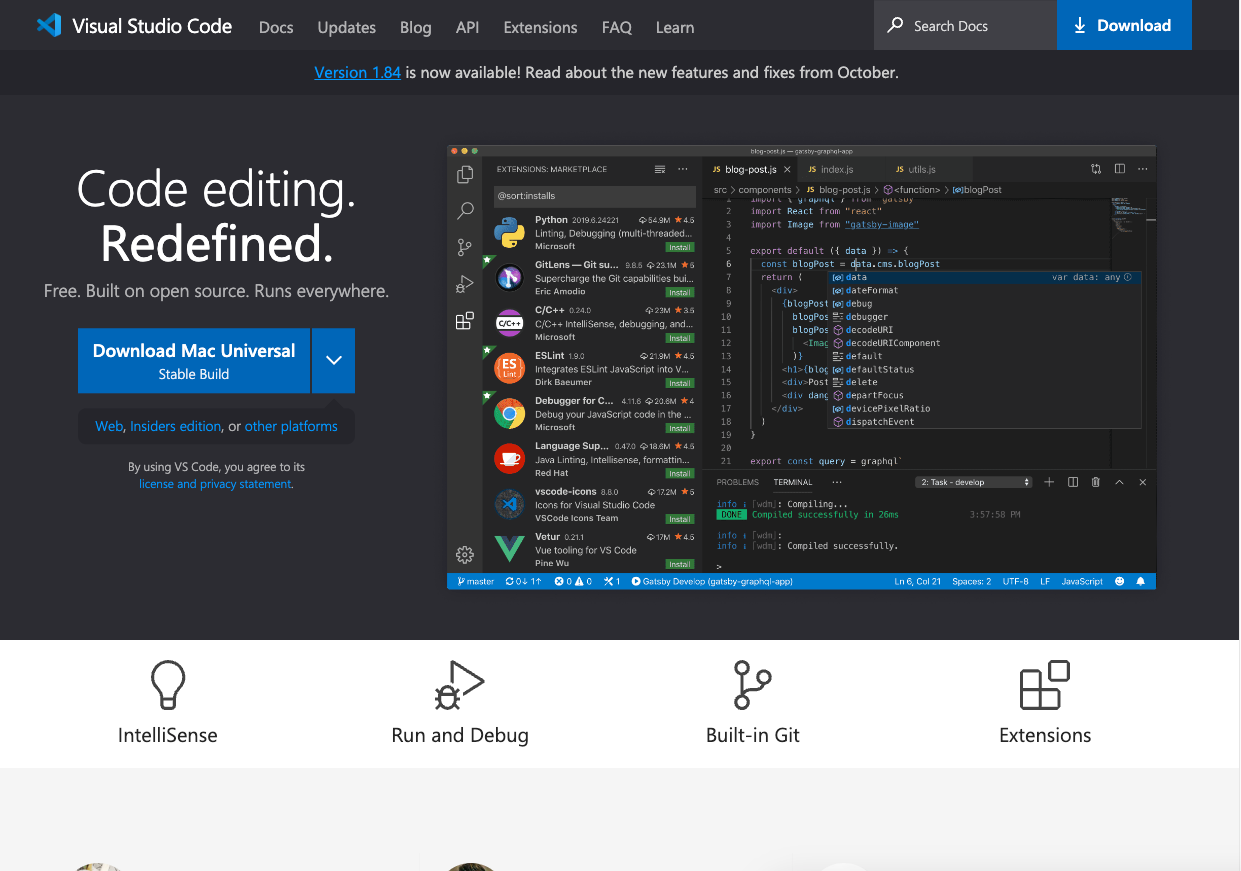Click 'UTF-8' encoding in status bar
This screenshot has height=871, width=1241.
(1015, 581)
